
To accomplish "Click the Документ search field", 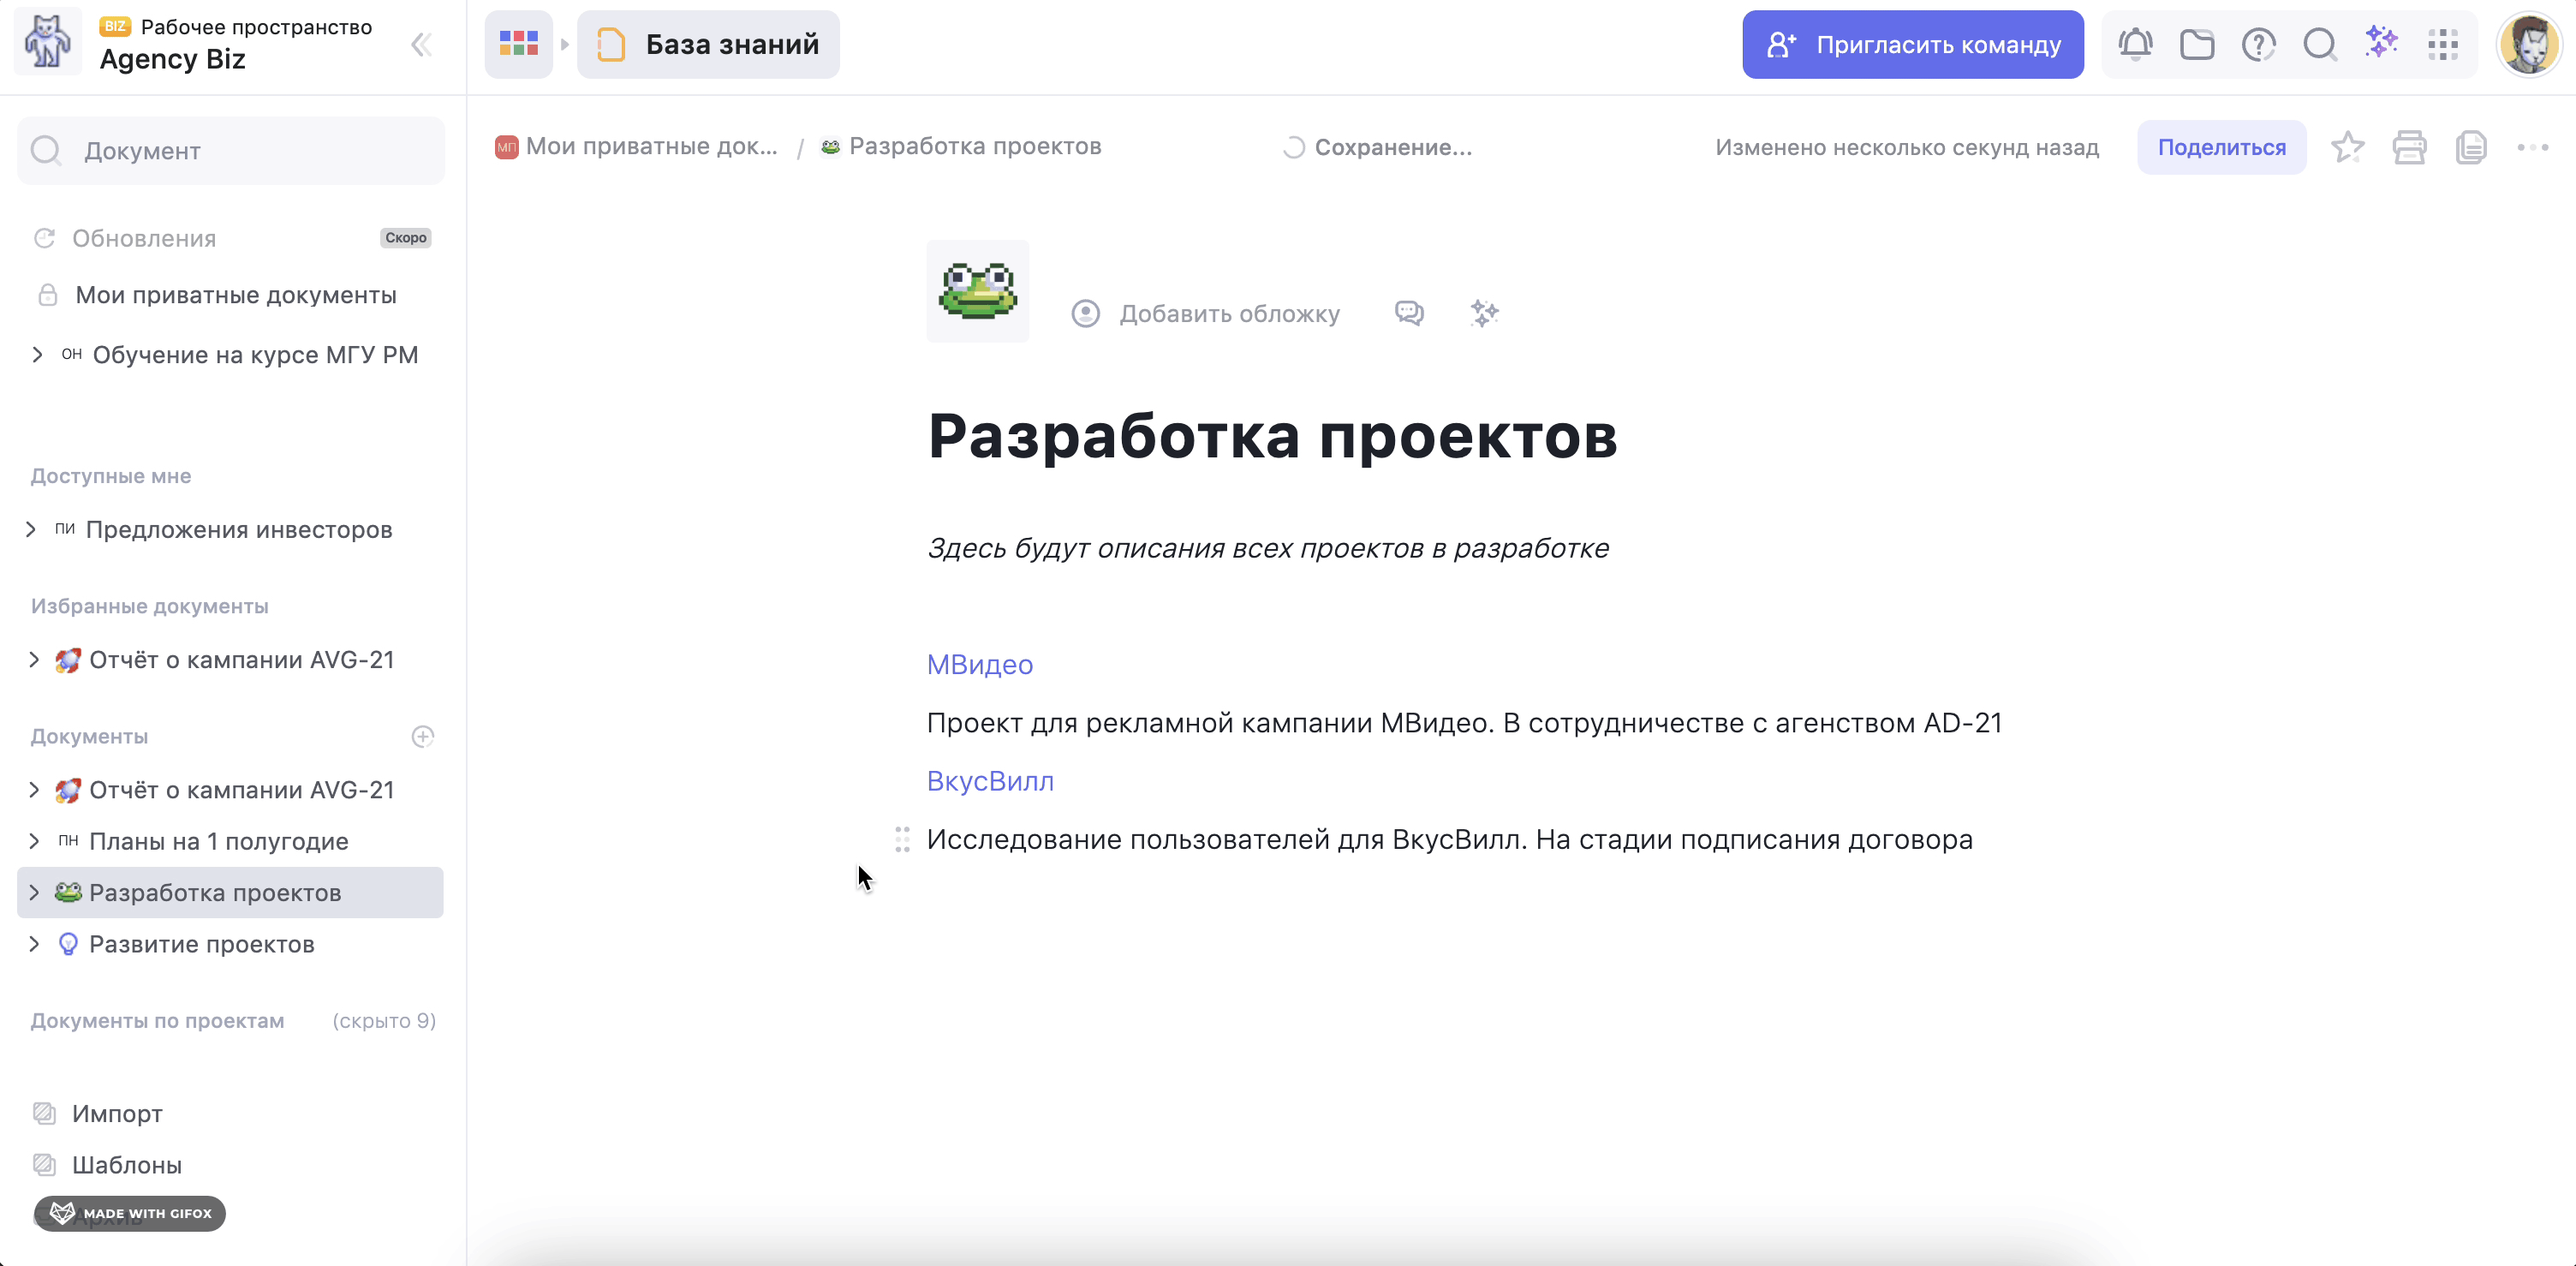I will point(232,151).
